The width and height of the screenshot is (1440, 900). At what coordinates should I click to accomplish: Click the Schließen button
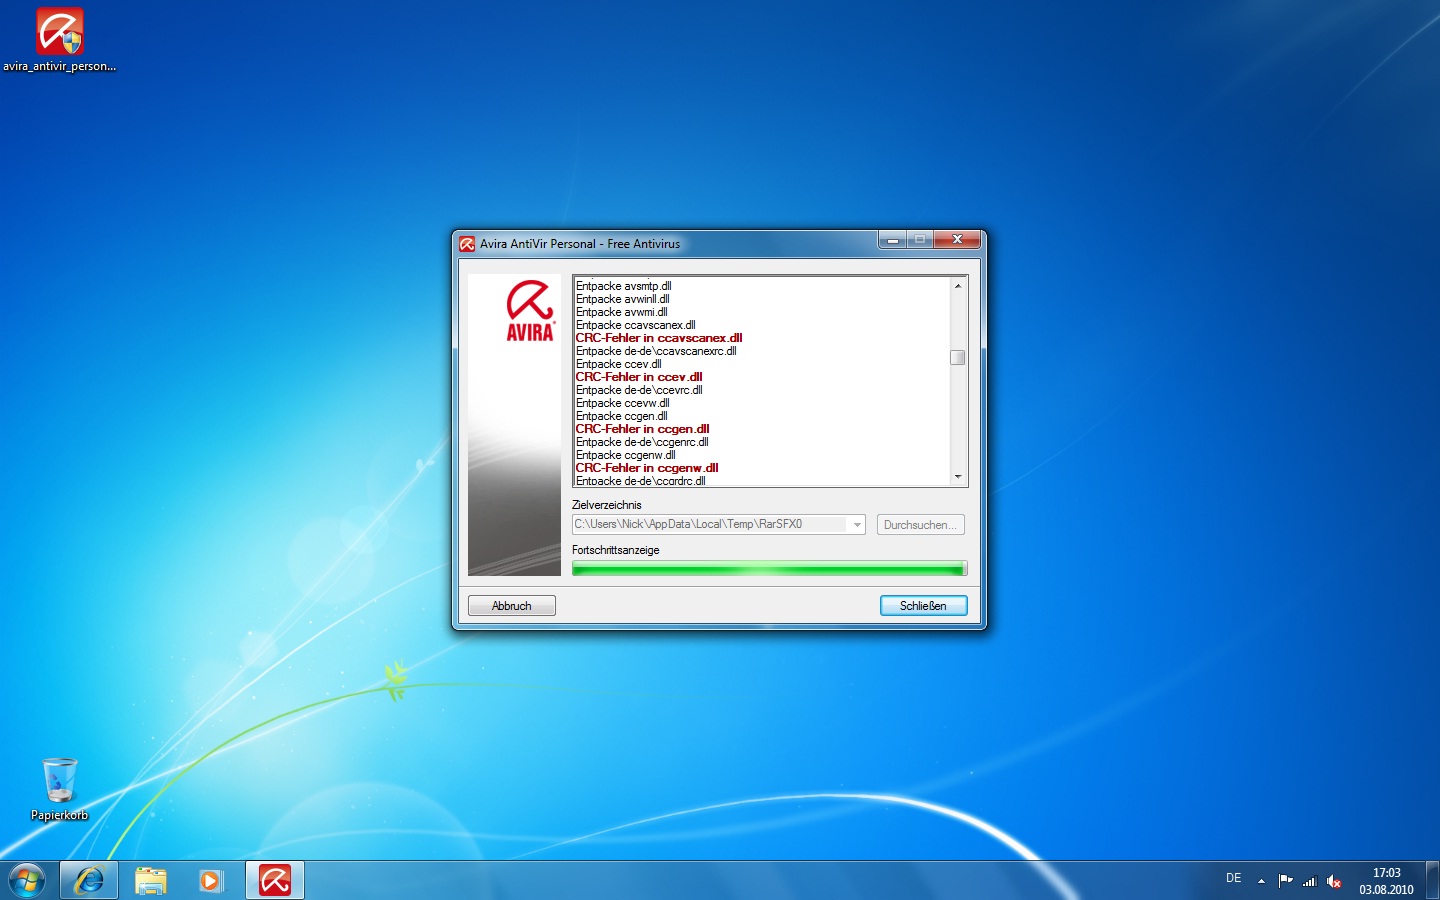(923, 606)
